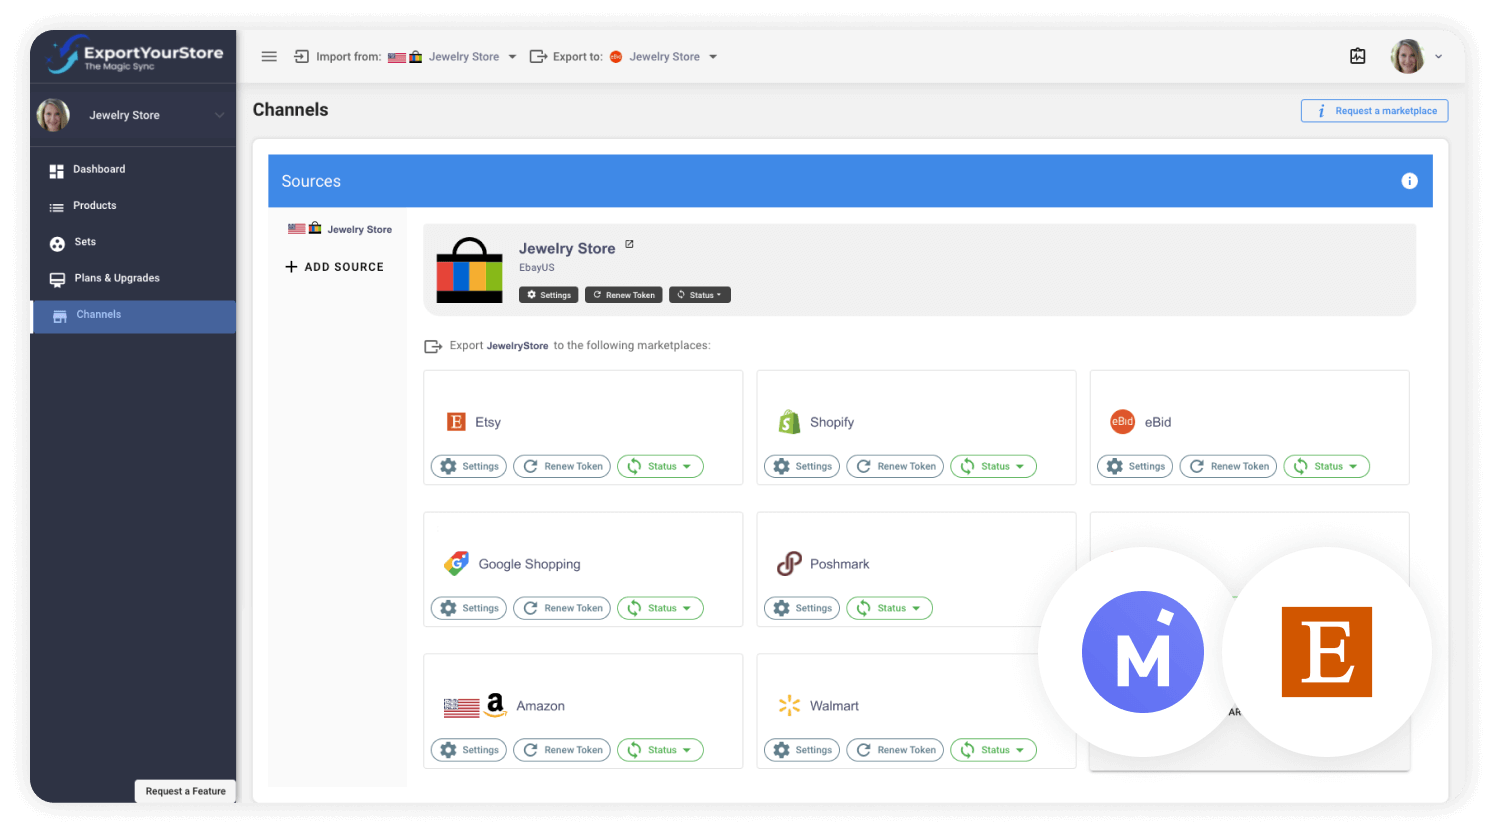Click the sidebar Jewelry Store avatar
1495x833 pixels.
53,115
